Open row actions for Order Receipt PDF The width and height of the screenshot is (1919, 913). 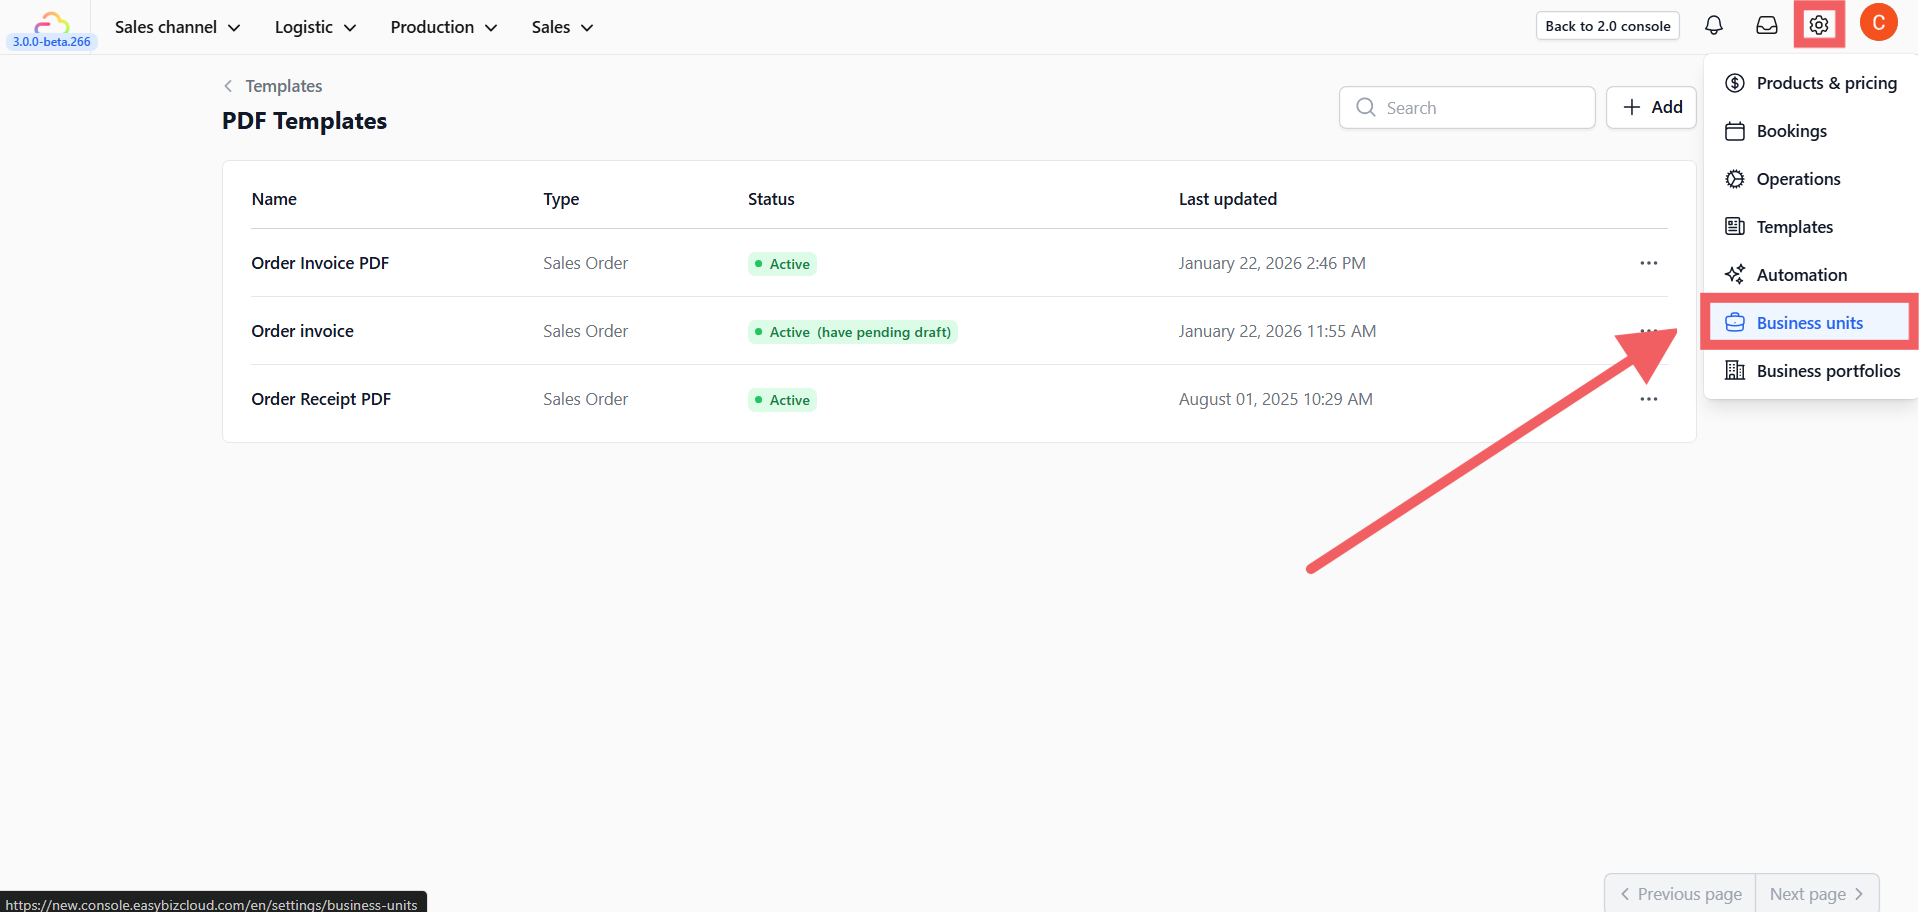click(1648, 399)
